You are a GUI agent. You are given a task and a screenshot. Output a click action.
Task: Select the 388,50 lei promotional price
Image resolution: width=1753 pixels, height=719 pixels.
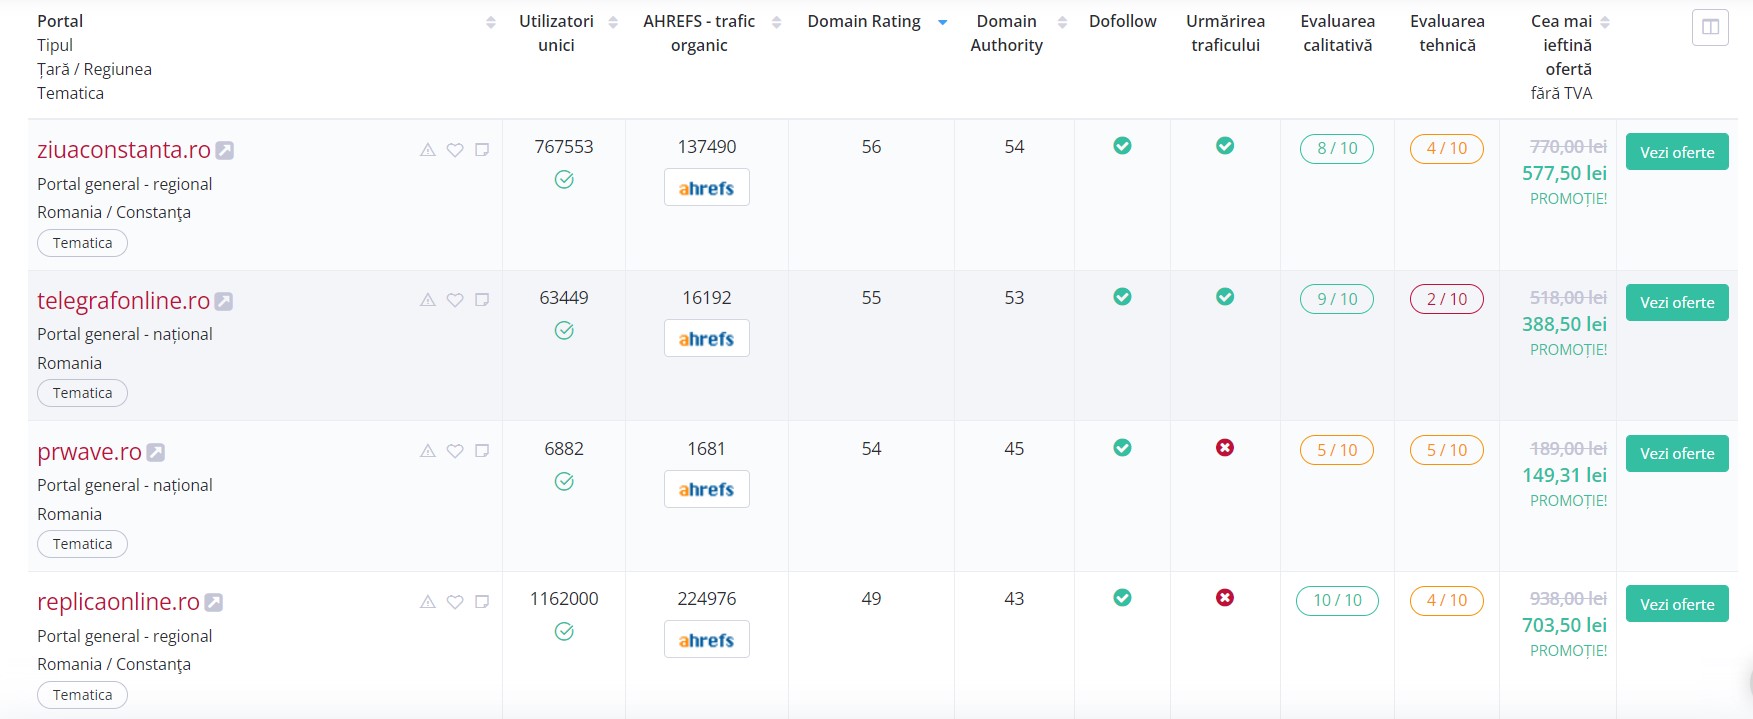1564,325
